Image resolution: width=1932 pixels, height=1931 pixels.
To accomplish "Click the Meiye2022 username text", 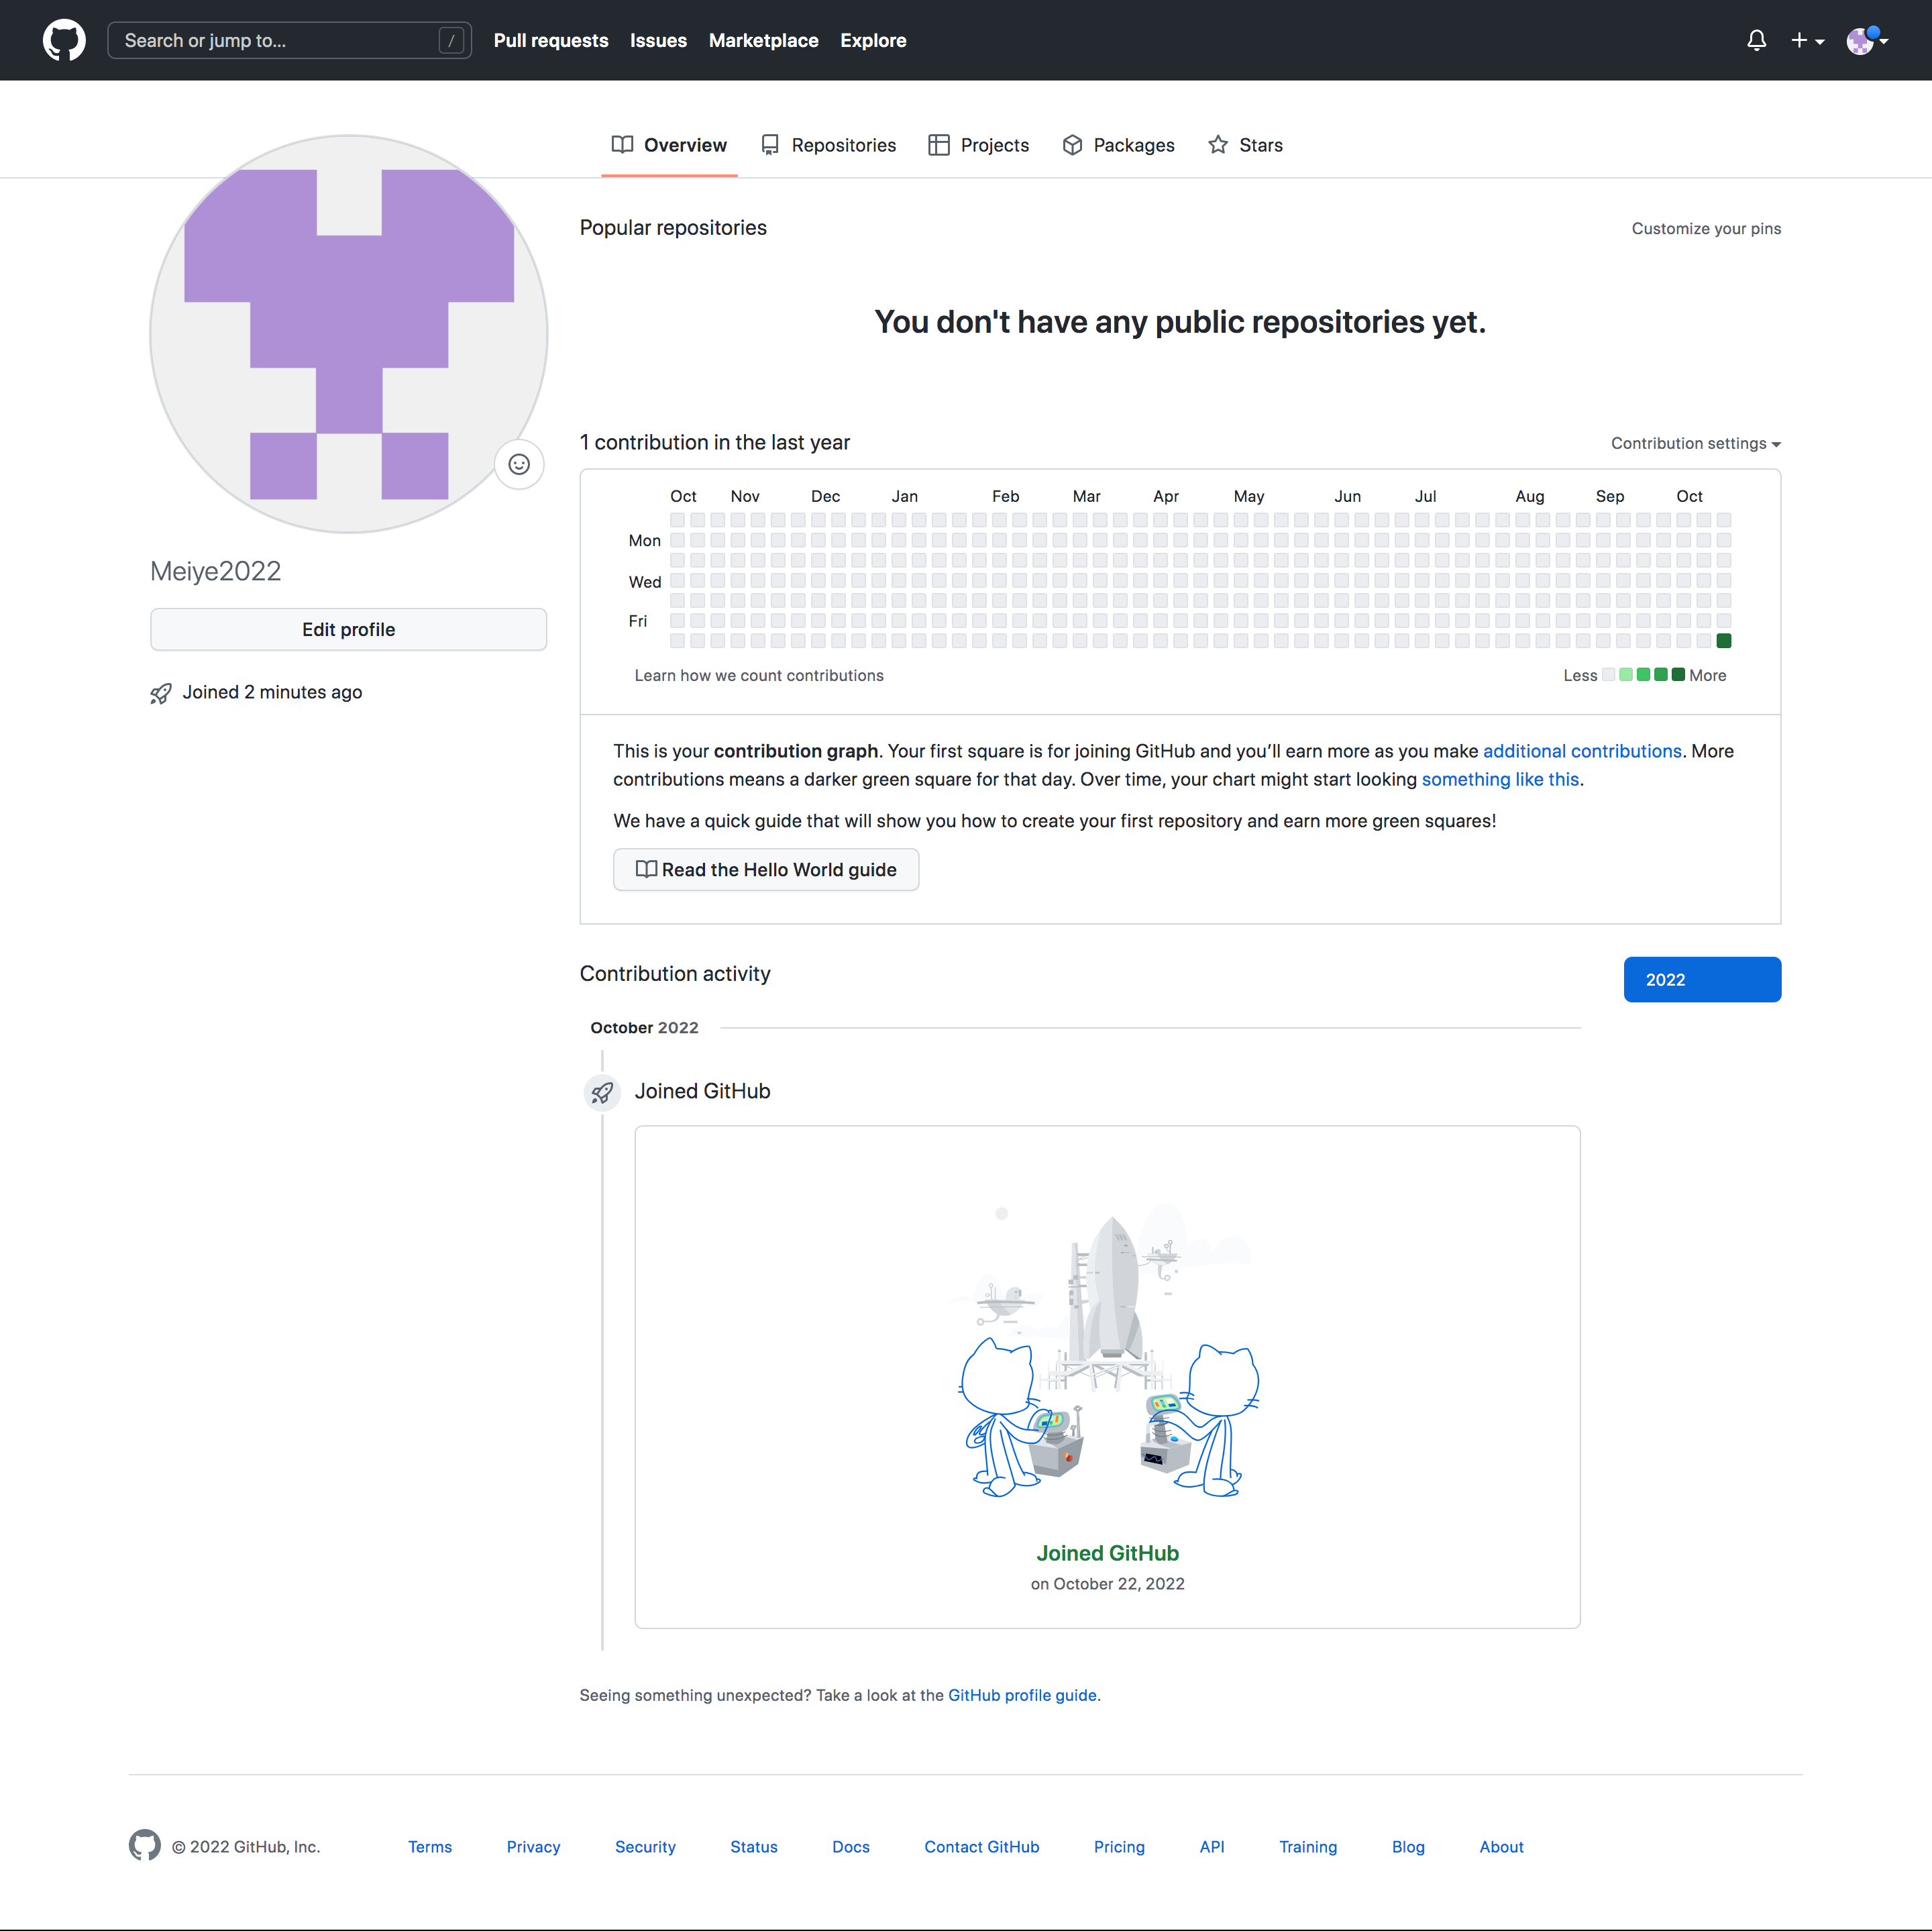I will point(216,571).
